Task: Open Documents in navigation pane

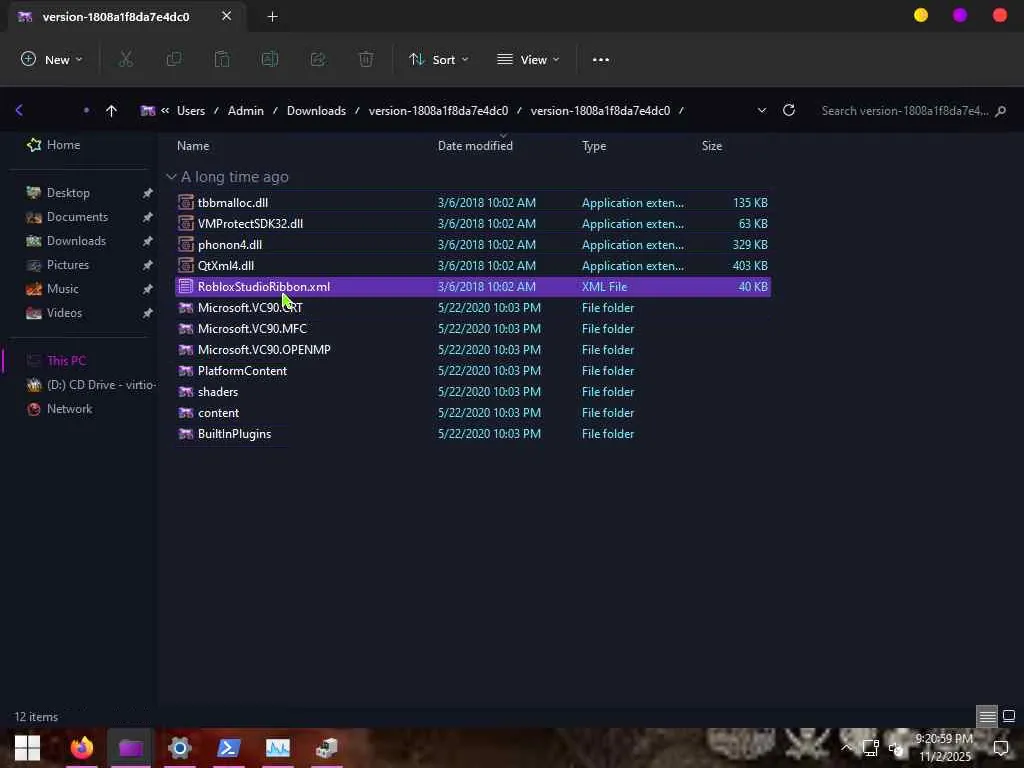Action: [67, 217]
